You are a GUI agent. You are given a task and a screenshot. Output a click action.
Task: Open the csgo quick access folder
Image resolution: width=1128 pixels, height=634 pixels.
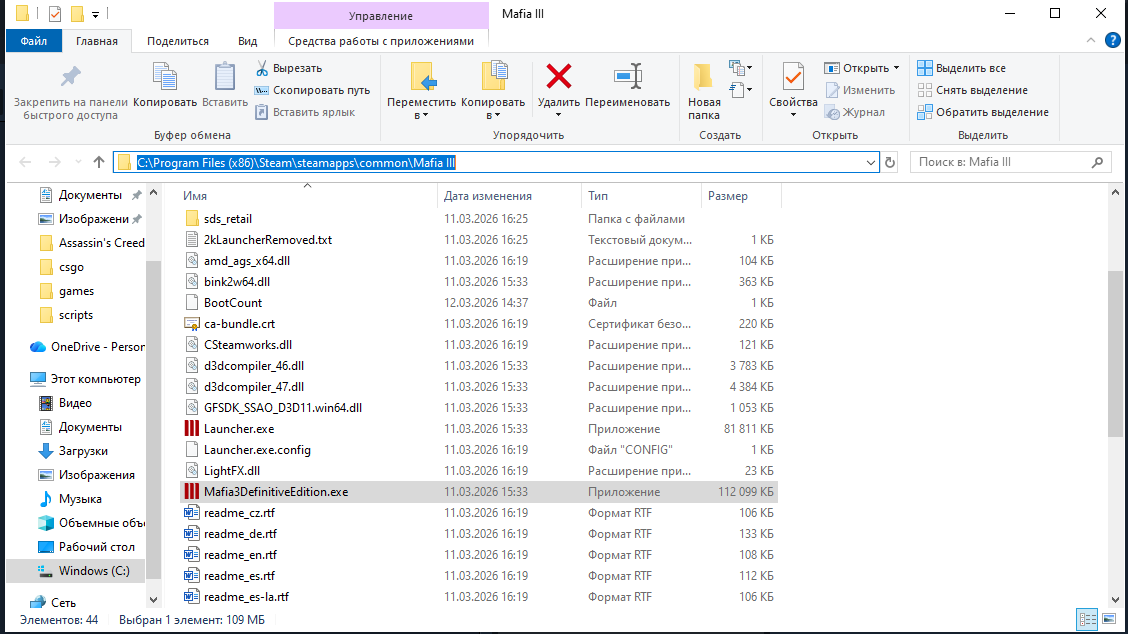62,267
